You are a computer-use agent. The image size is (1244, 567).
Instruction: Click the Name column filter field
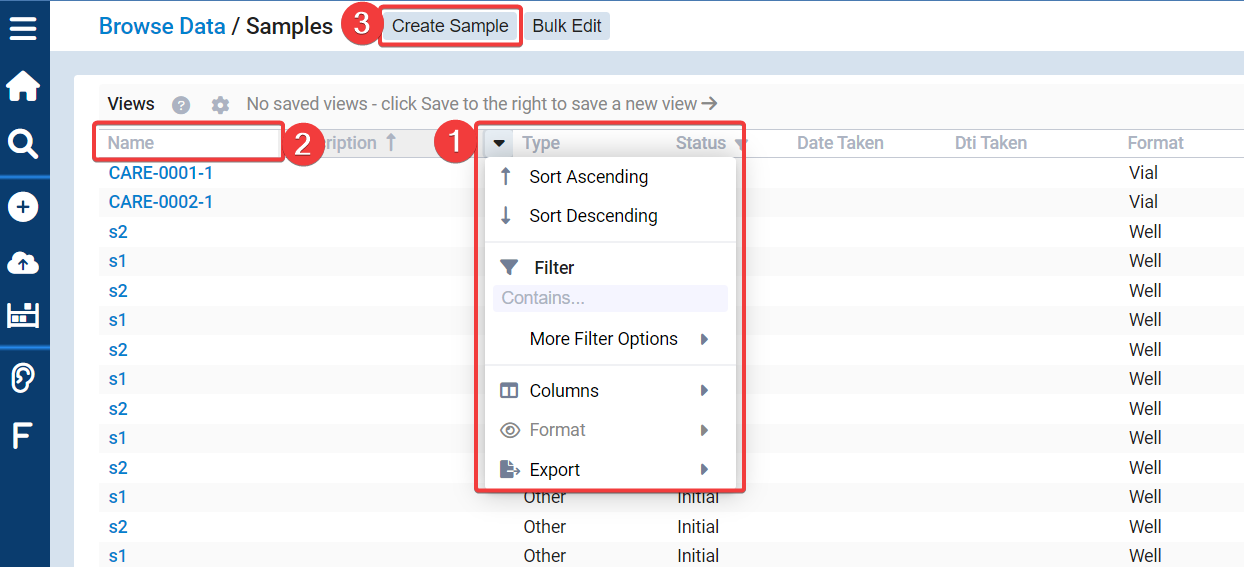point(188,143)
